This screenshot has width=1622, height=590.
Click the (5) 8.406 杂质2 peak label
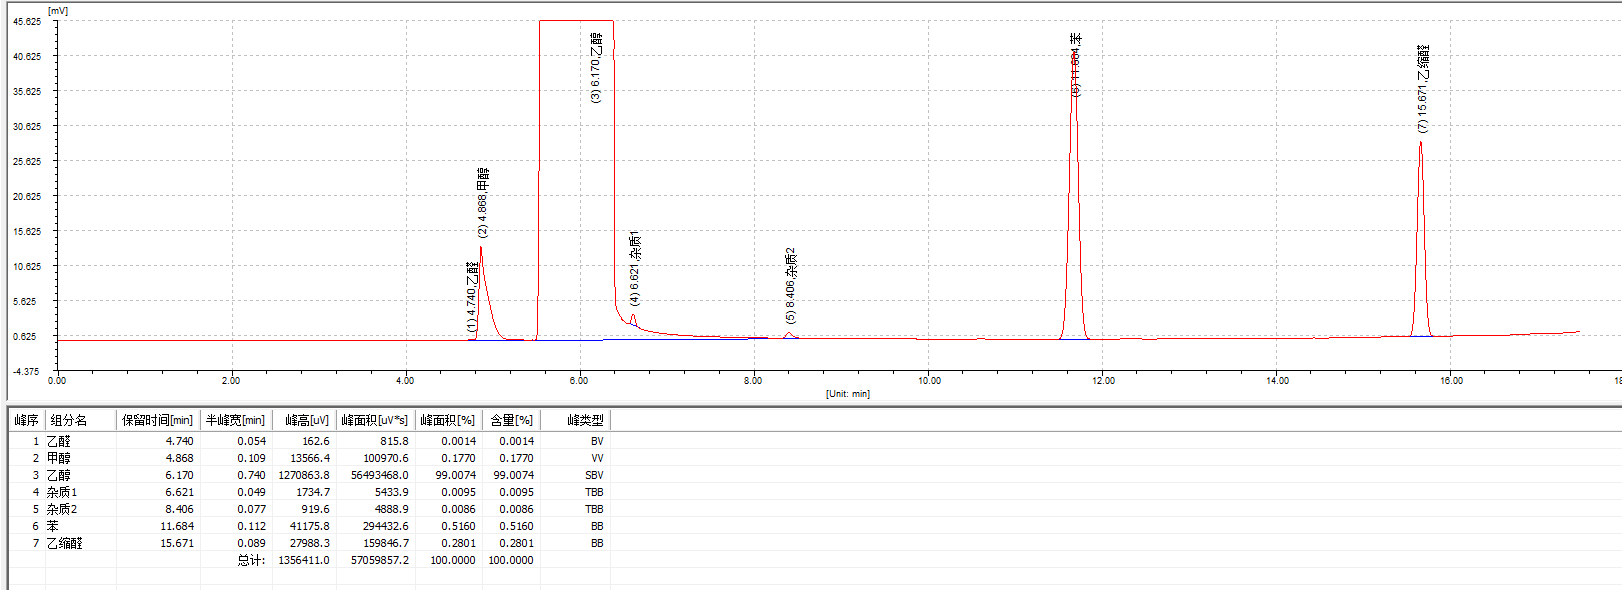tap(790, 285)
